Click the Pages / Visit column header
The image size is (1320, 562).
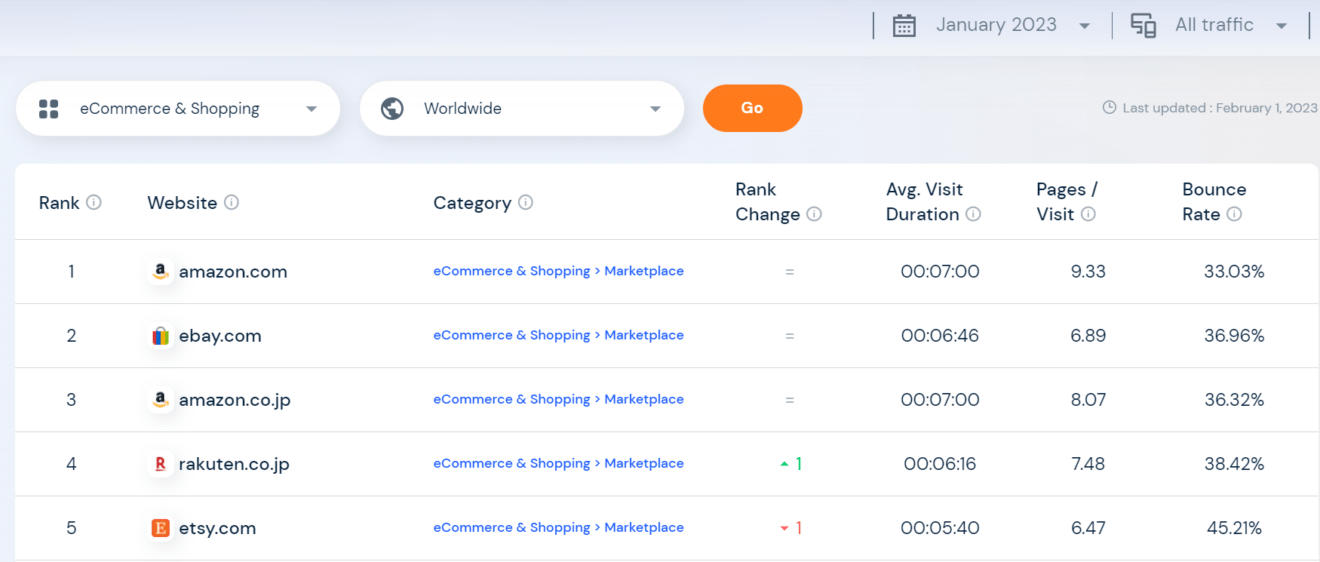(1067, 201)
